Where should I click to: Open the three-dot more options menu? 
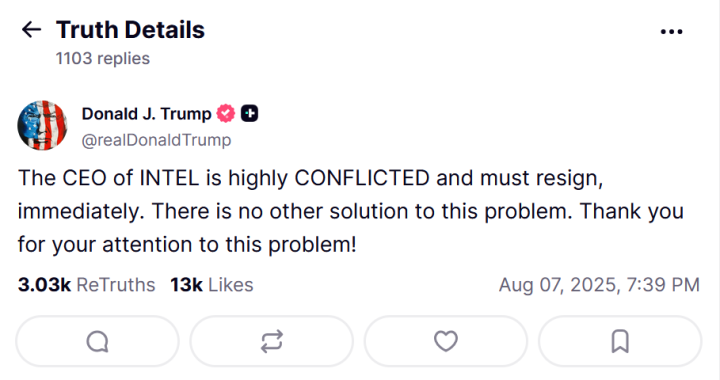click(x=671, y=32)
